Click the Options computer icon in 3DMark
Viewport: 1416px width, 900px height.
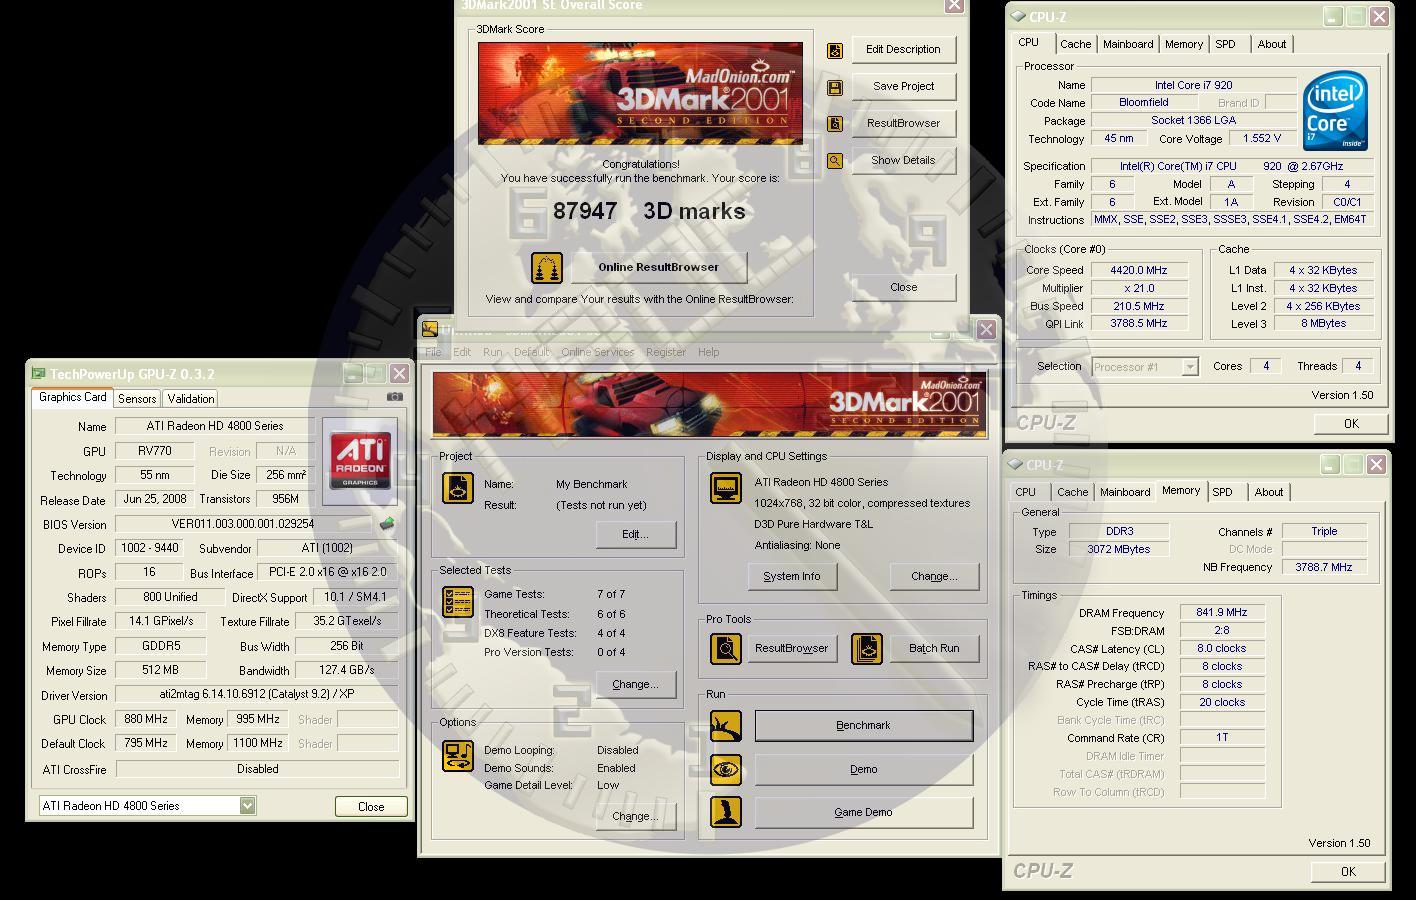(x=458, y=756)
